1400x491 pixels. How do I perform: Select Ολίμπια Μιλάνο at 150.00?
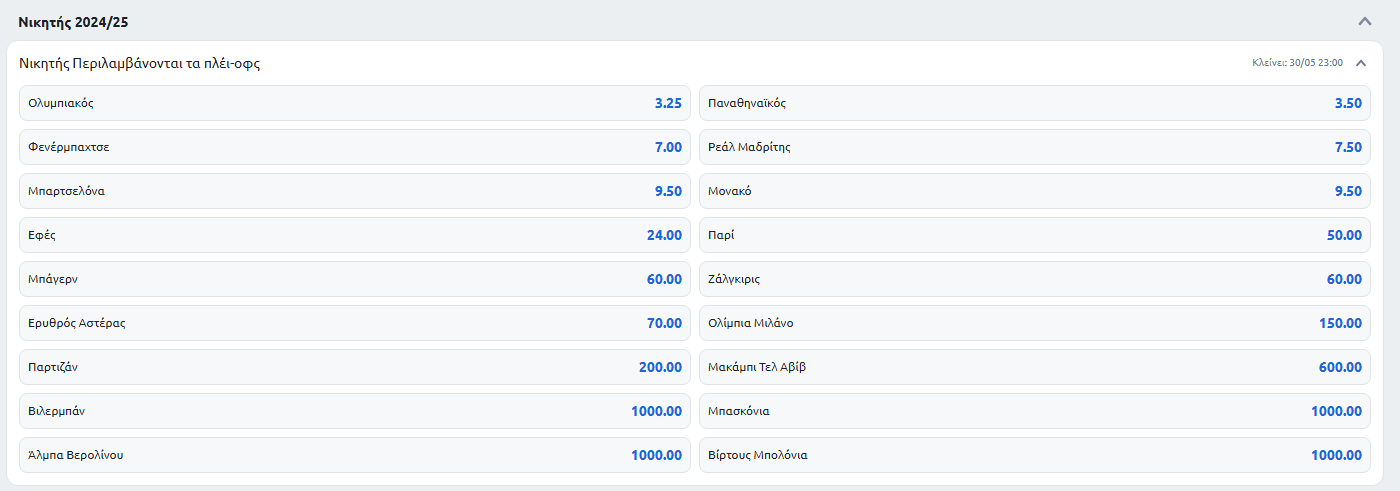[x=1034, y=323]
